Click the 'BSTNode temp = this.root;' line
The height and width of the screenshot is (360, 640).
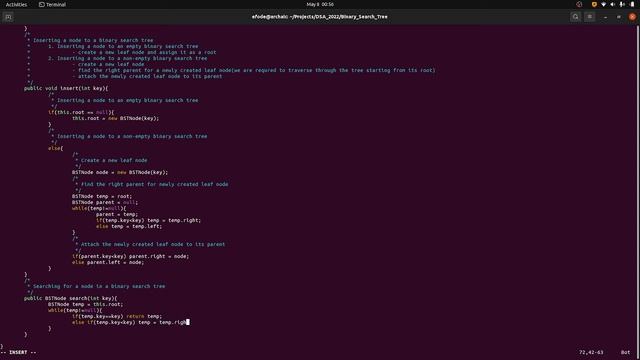pos(85,304)
